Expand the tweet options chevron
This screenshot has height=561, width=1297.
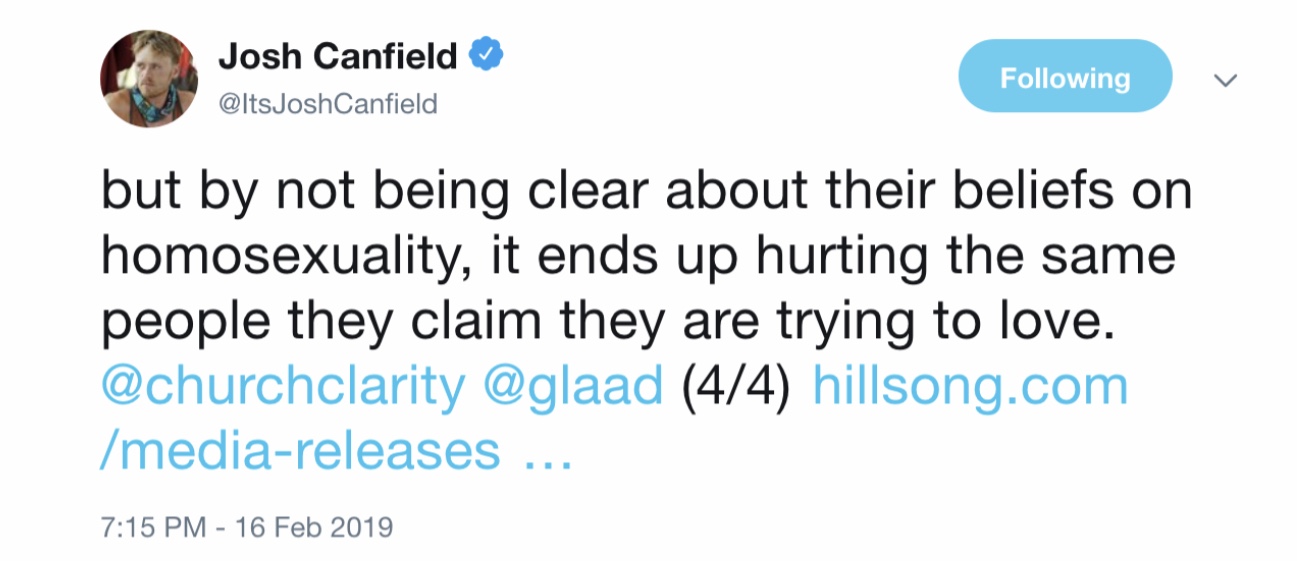(x=1225, y=78)
